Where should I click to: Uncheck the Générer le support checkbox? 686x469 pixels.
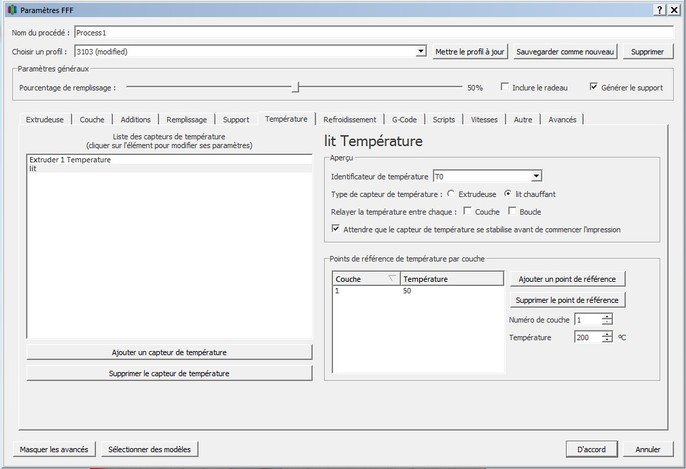tap(594, 88)
